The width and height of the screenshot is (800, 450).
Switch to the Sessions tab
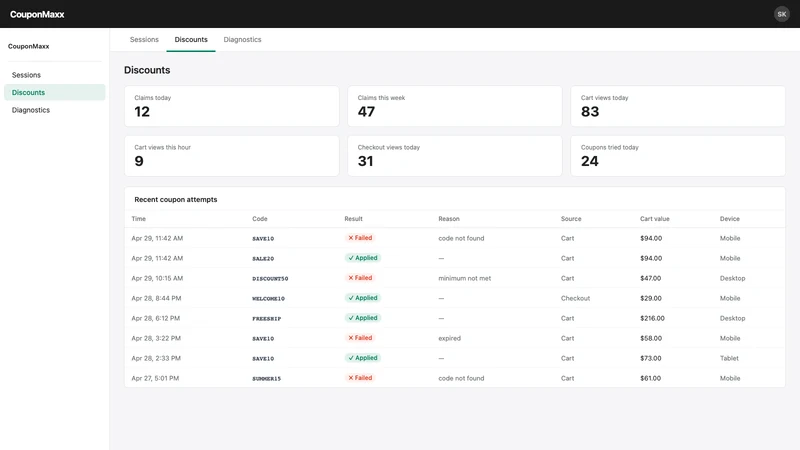pyautogui.click(x=144, y=39)
